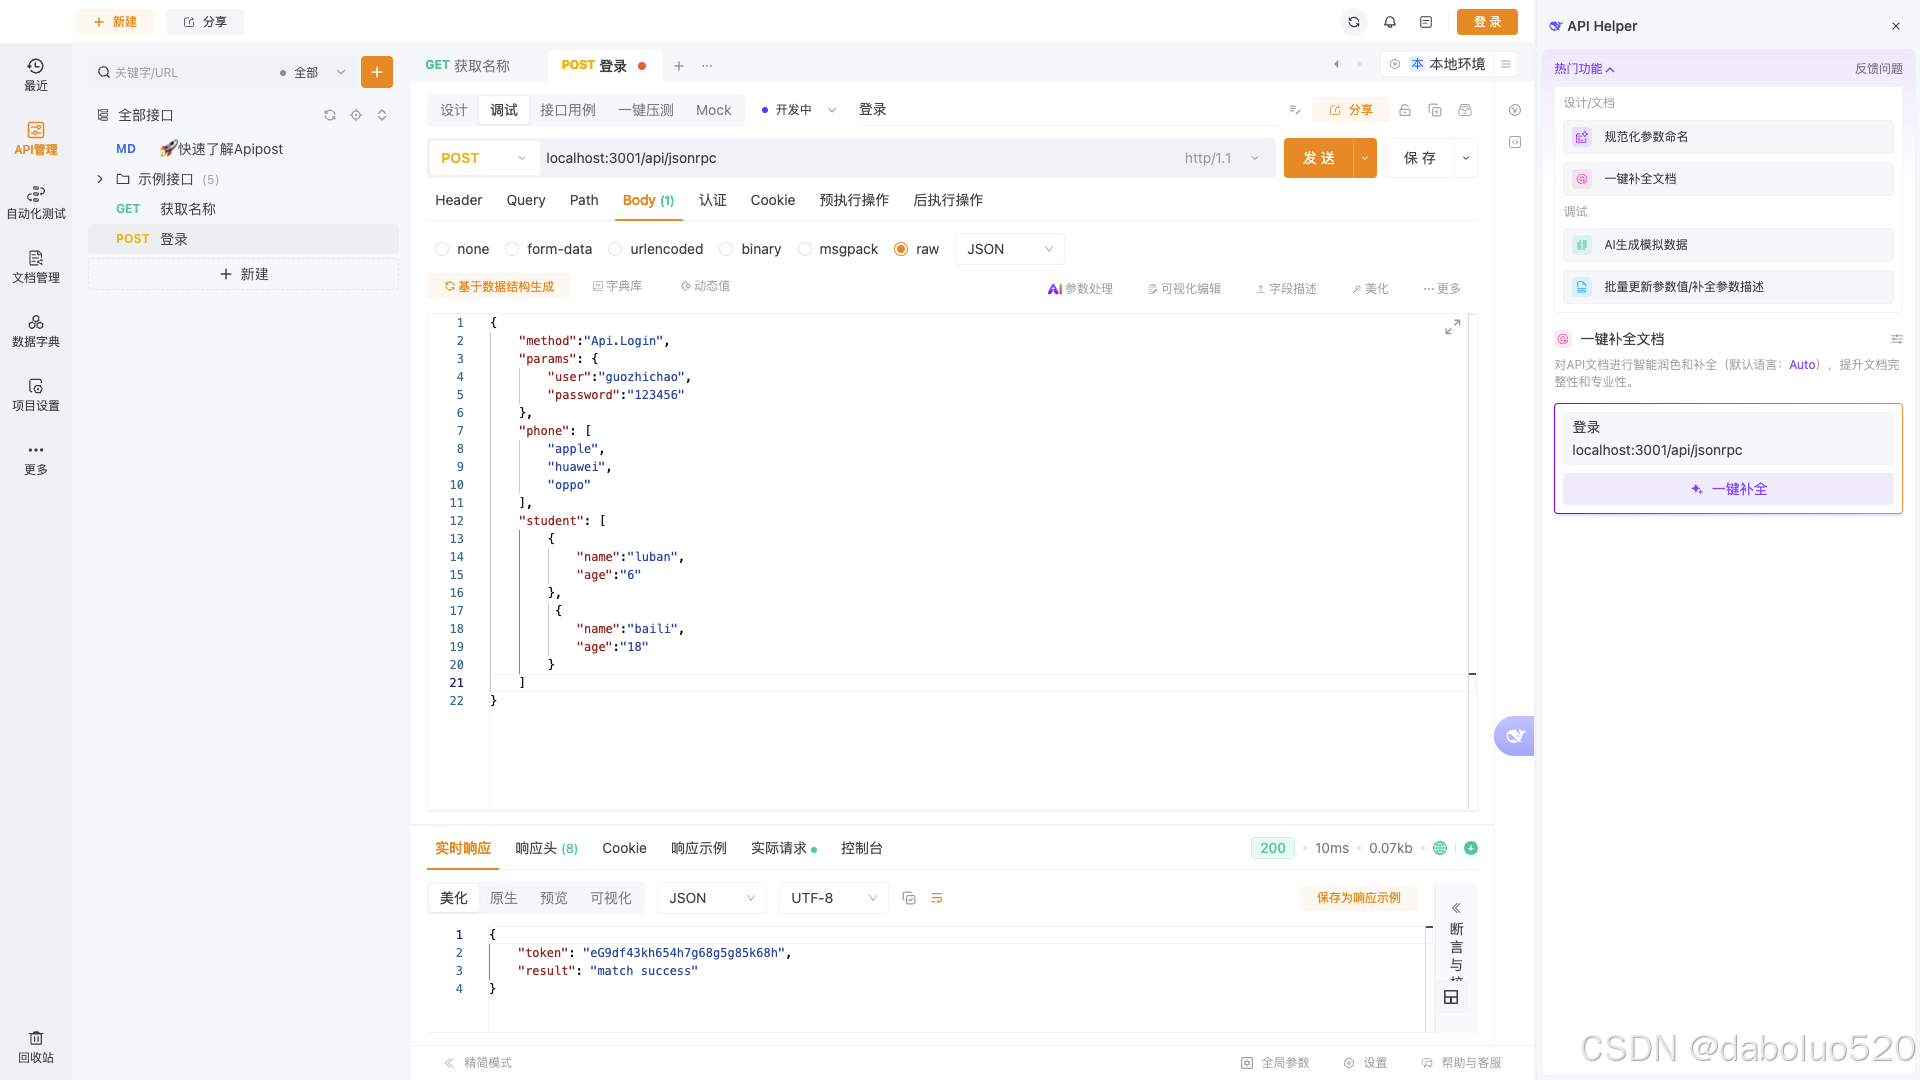Viewport: 1920px width, 1080px height.
Task: Click 保存为响应示例 button
Action: pos(1358,898)
